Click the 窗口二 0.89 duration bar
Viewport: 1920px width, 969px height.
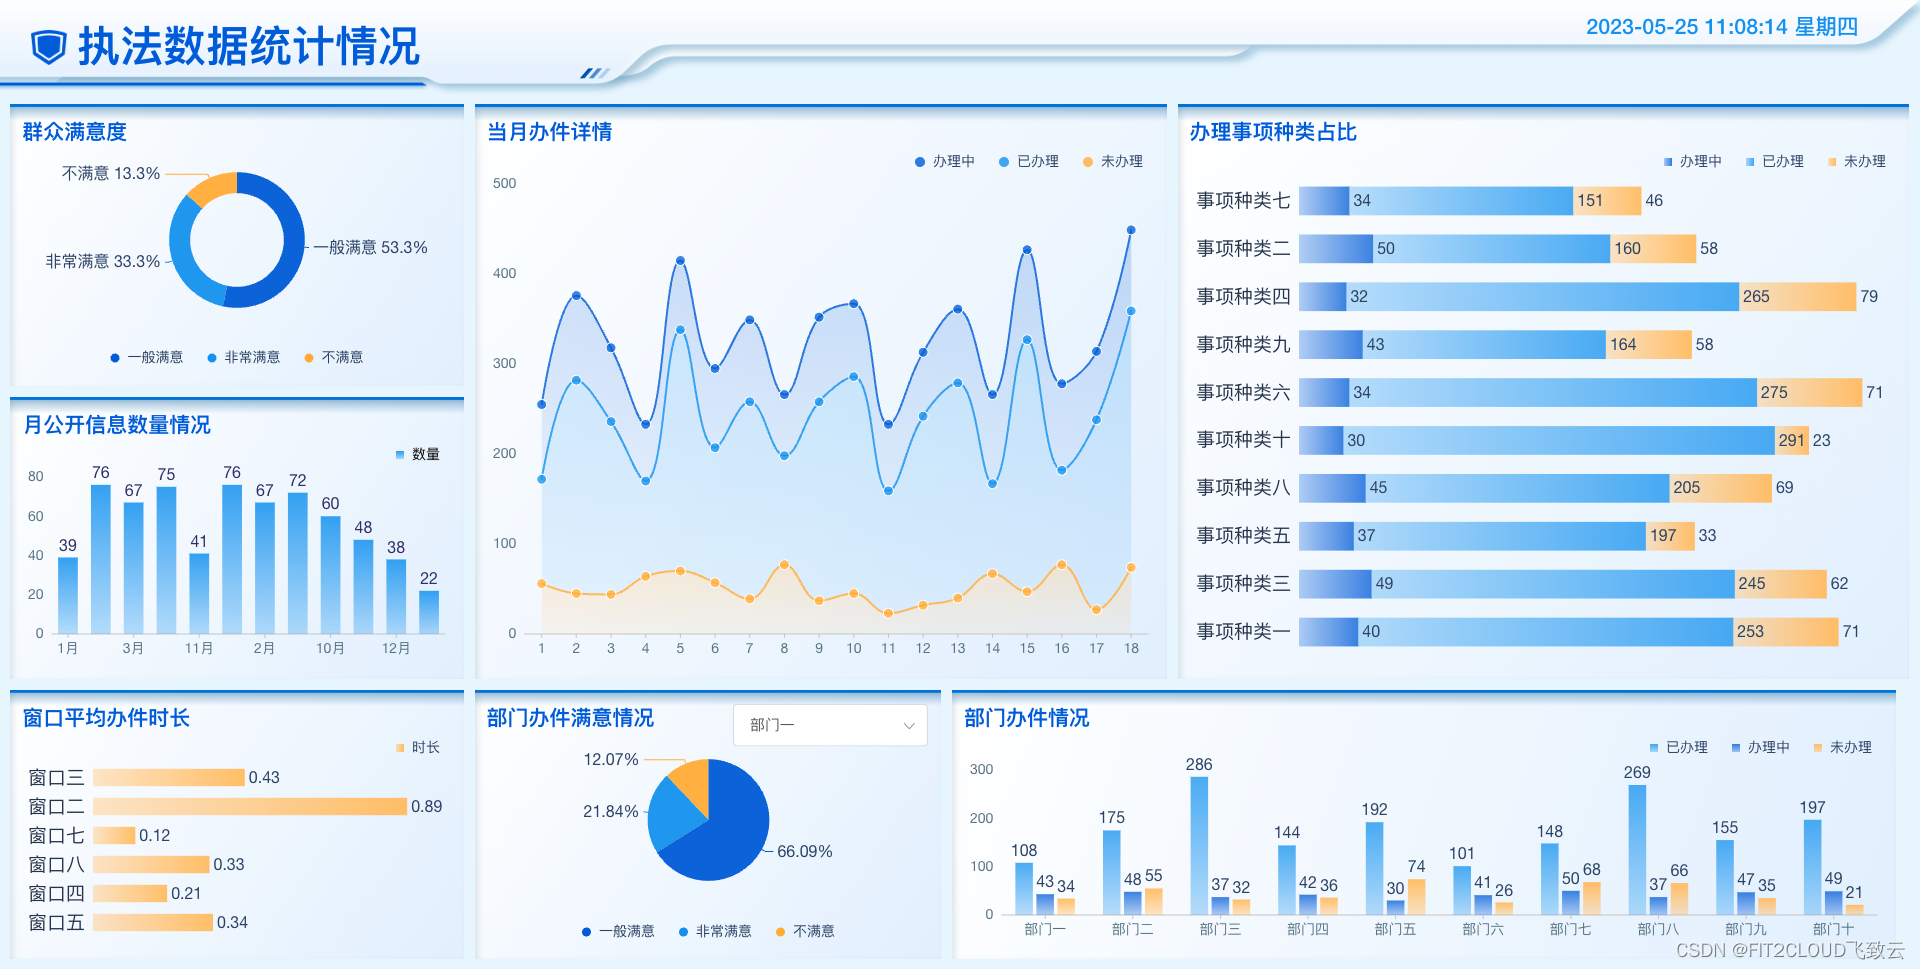(x=250, y=806)
